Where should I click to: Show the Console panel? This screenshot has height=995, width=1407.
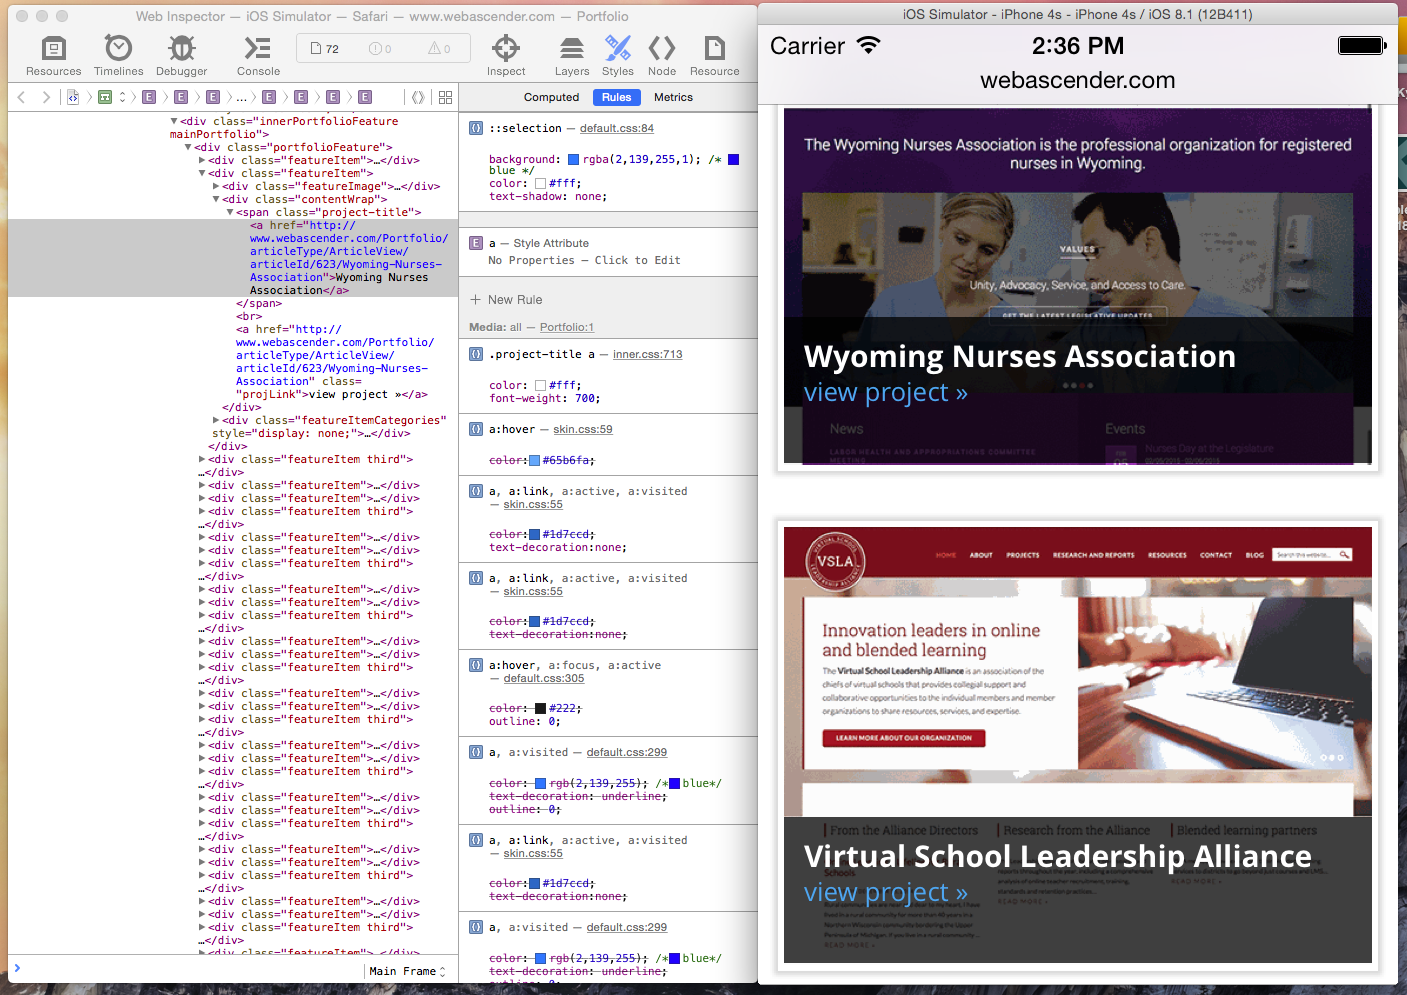(x=258, y=56)
